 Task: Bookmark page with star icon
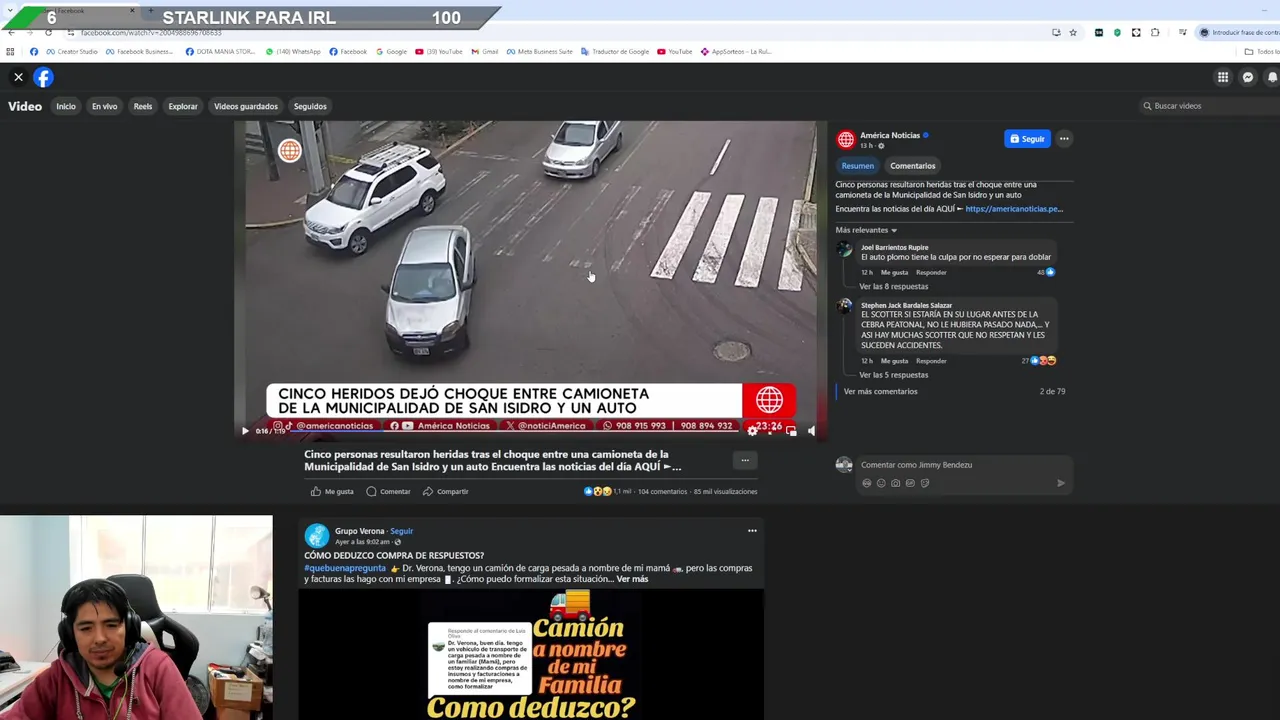pos(1073,32)
